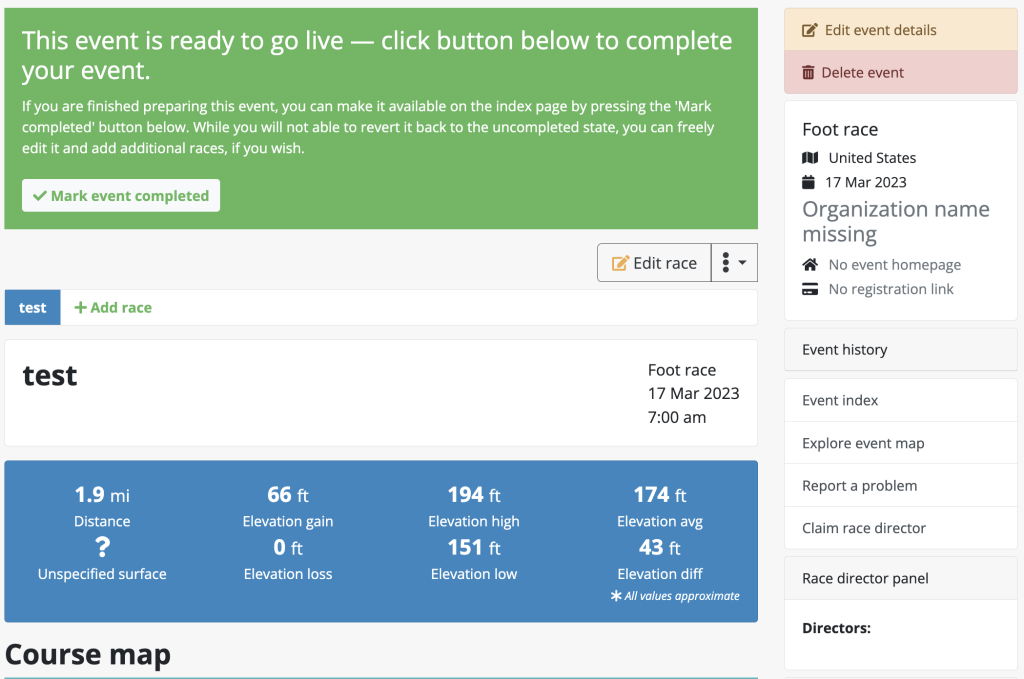The height and width of the screenshot is (679, 1024).
Task: Click the calendar icon next to 17 Mar 2023
Action: (808, 182)
